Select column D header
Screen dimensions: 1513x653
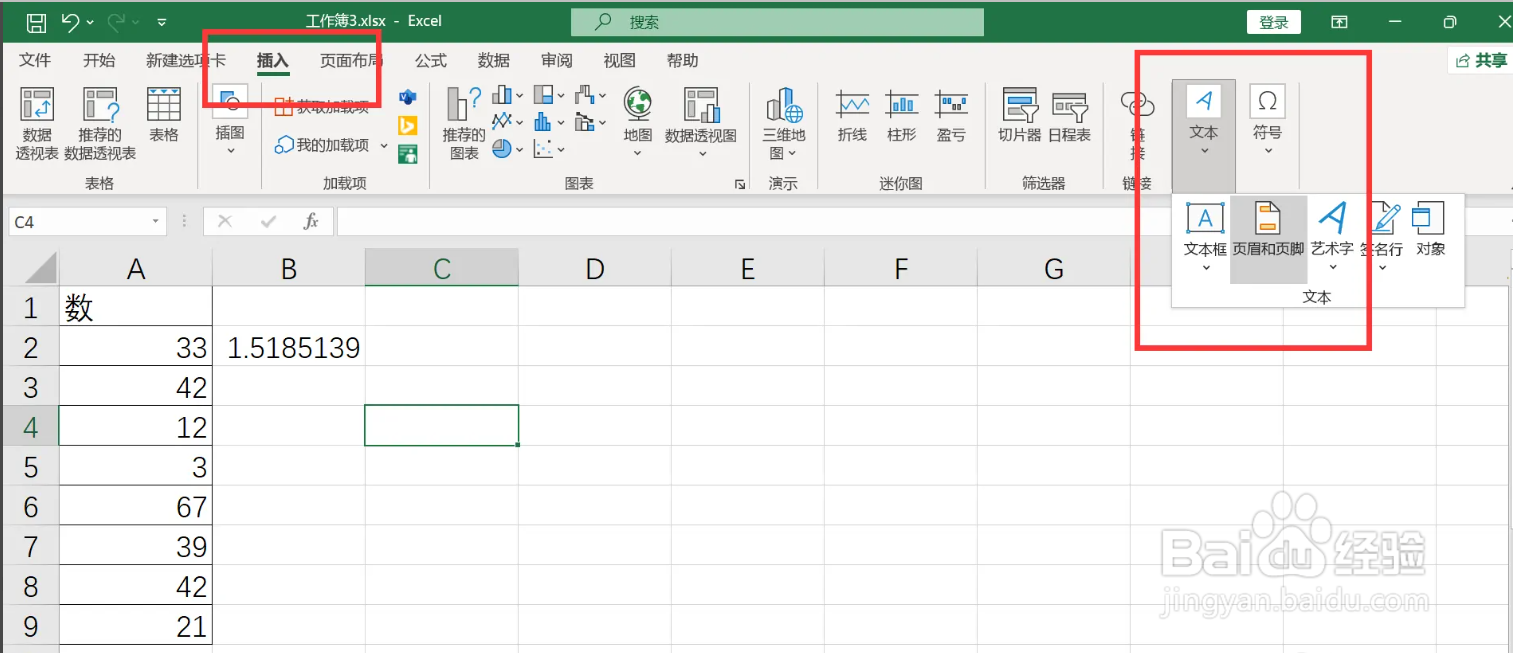click(x=595, y=268)
